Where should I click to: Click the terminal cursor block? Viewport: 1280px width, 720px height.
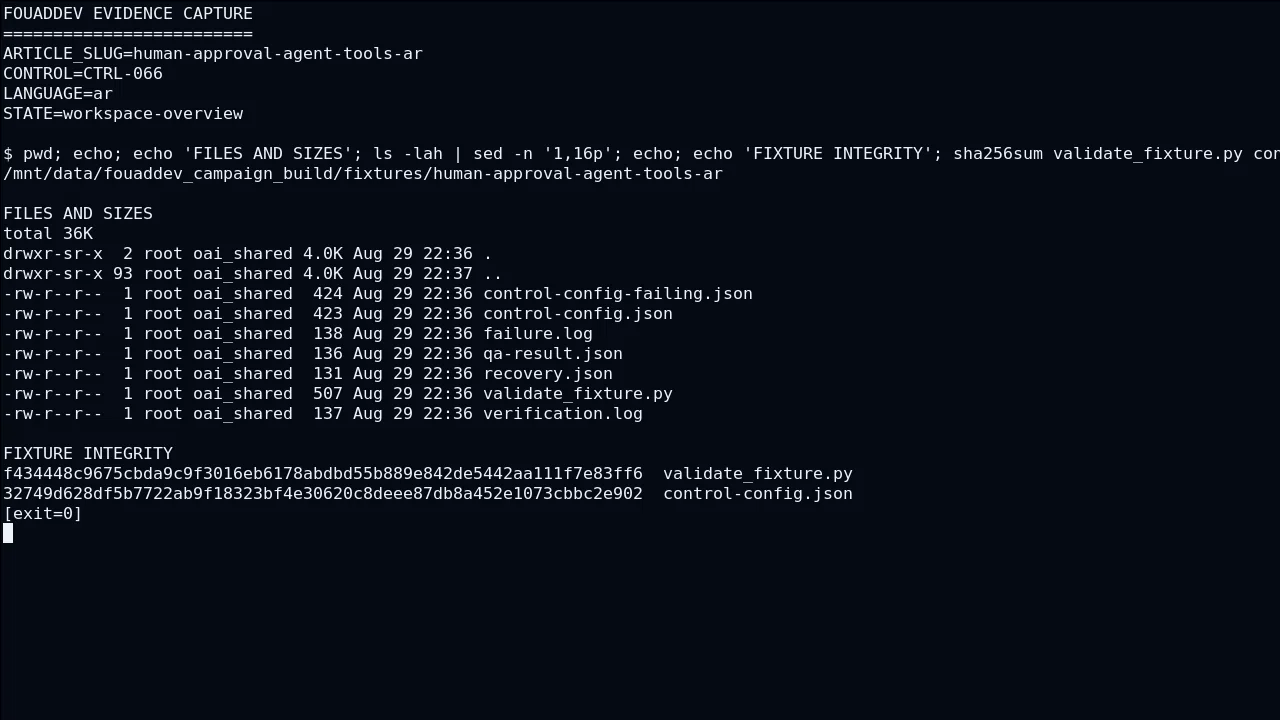[8, 533]
